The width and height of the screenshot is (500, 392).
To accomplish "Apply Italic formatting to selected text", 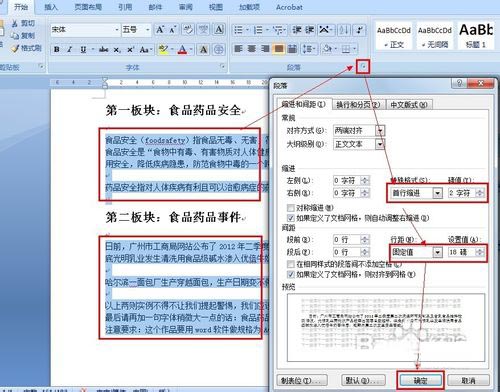I will [x=70, y=50].
